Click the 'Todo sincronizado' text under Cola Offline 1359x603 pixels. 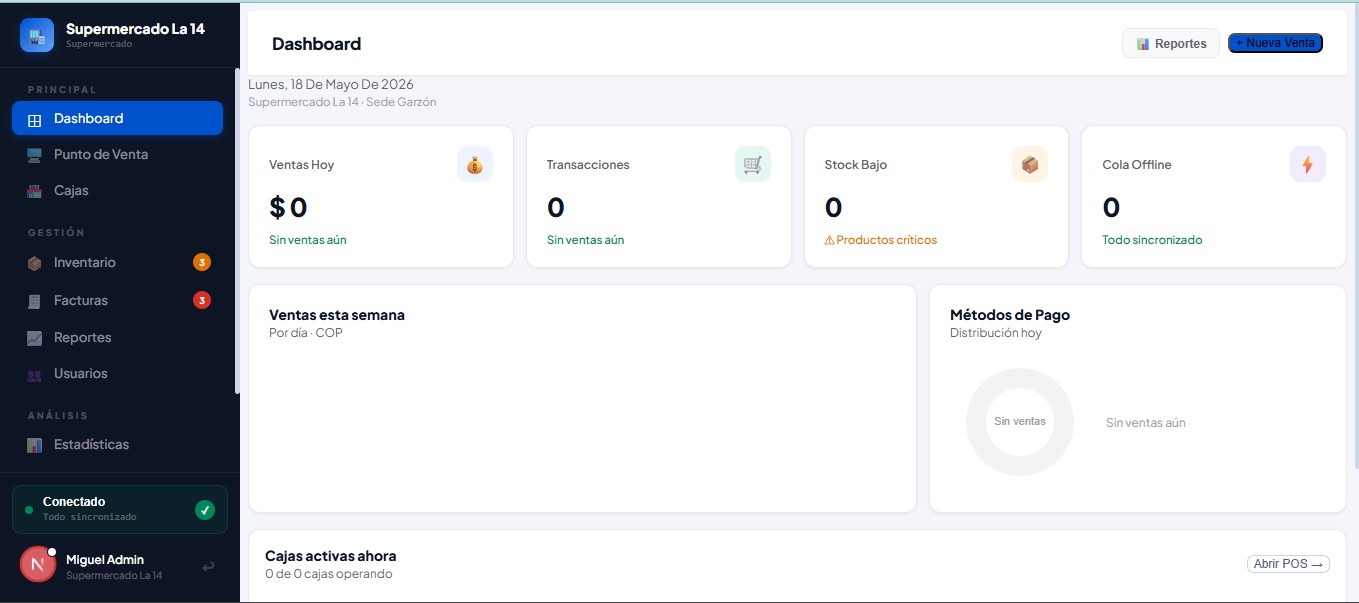[1152, 240]
